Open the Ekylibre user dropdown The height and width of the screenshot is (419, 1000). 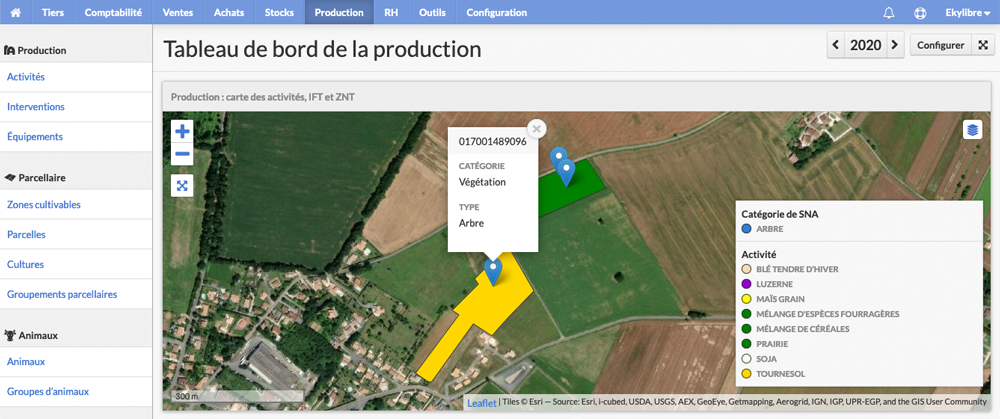(967, 12)
